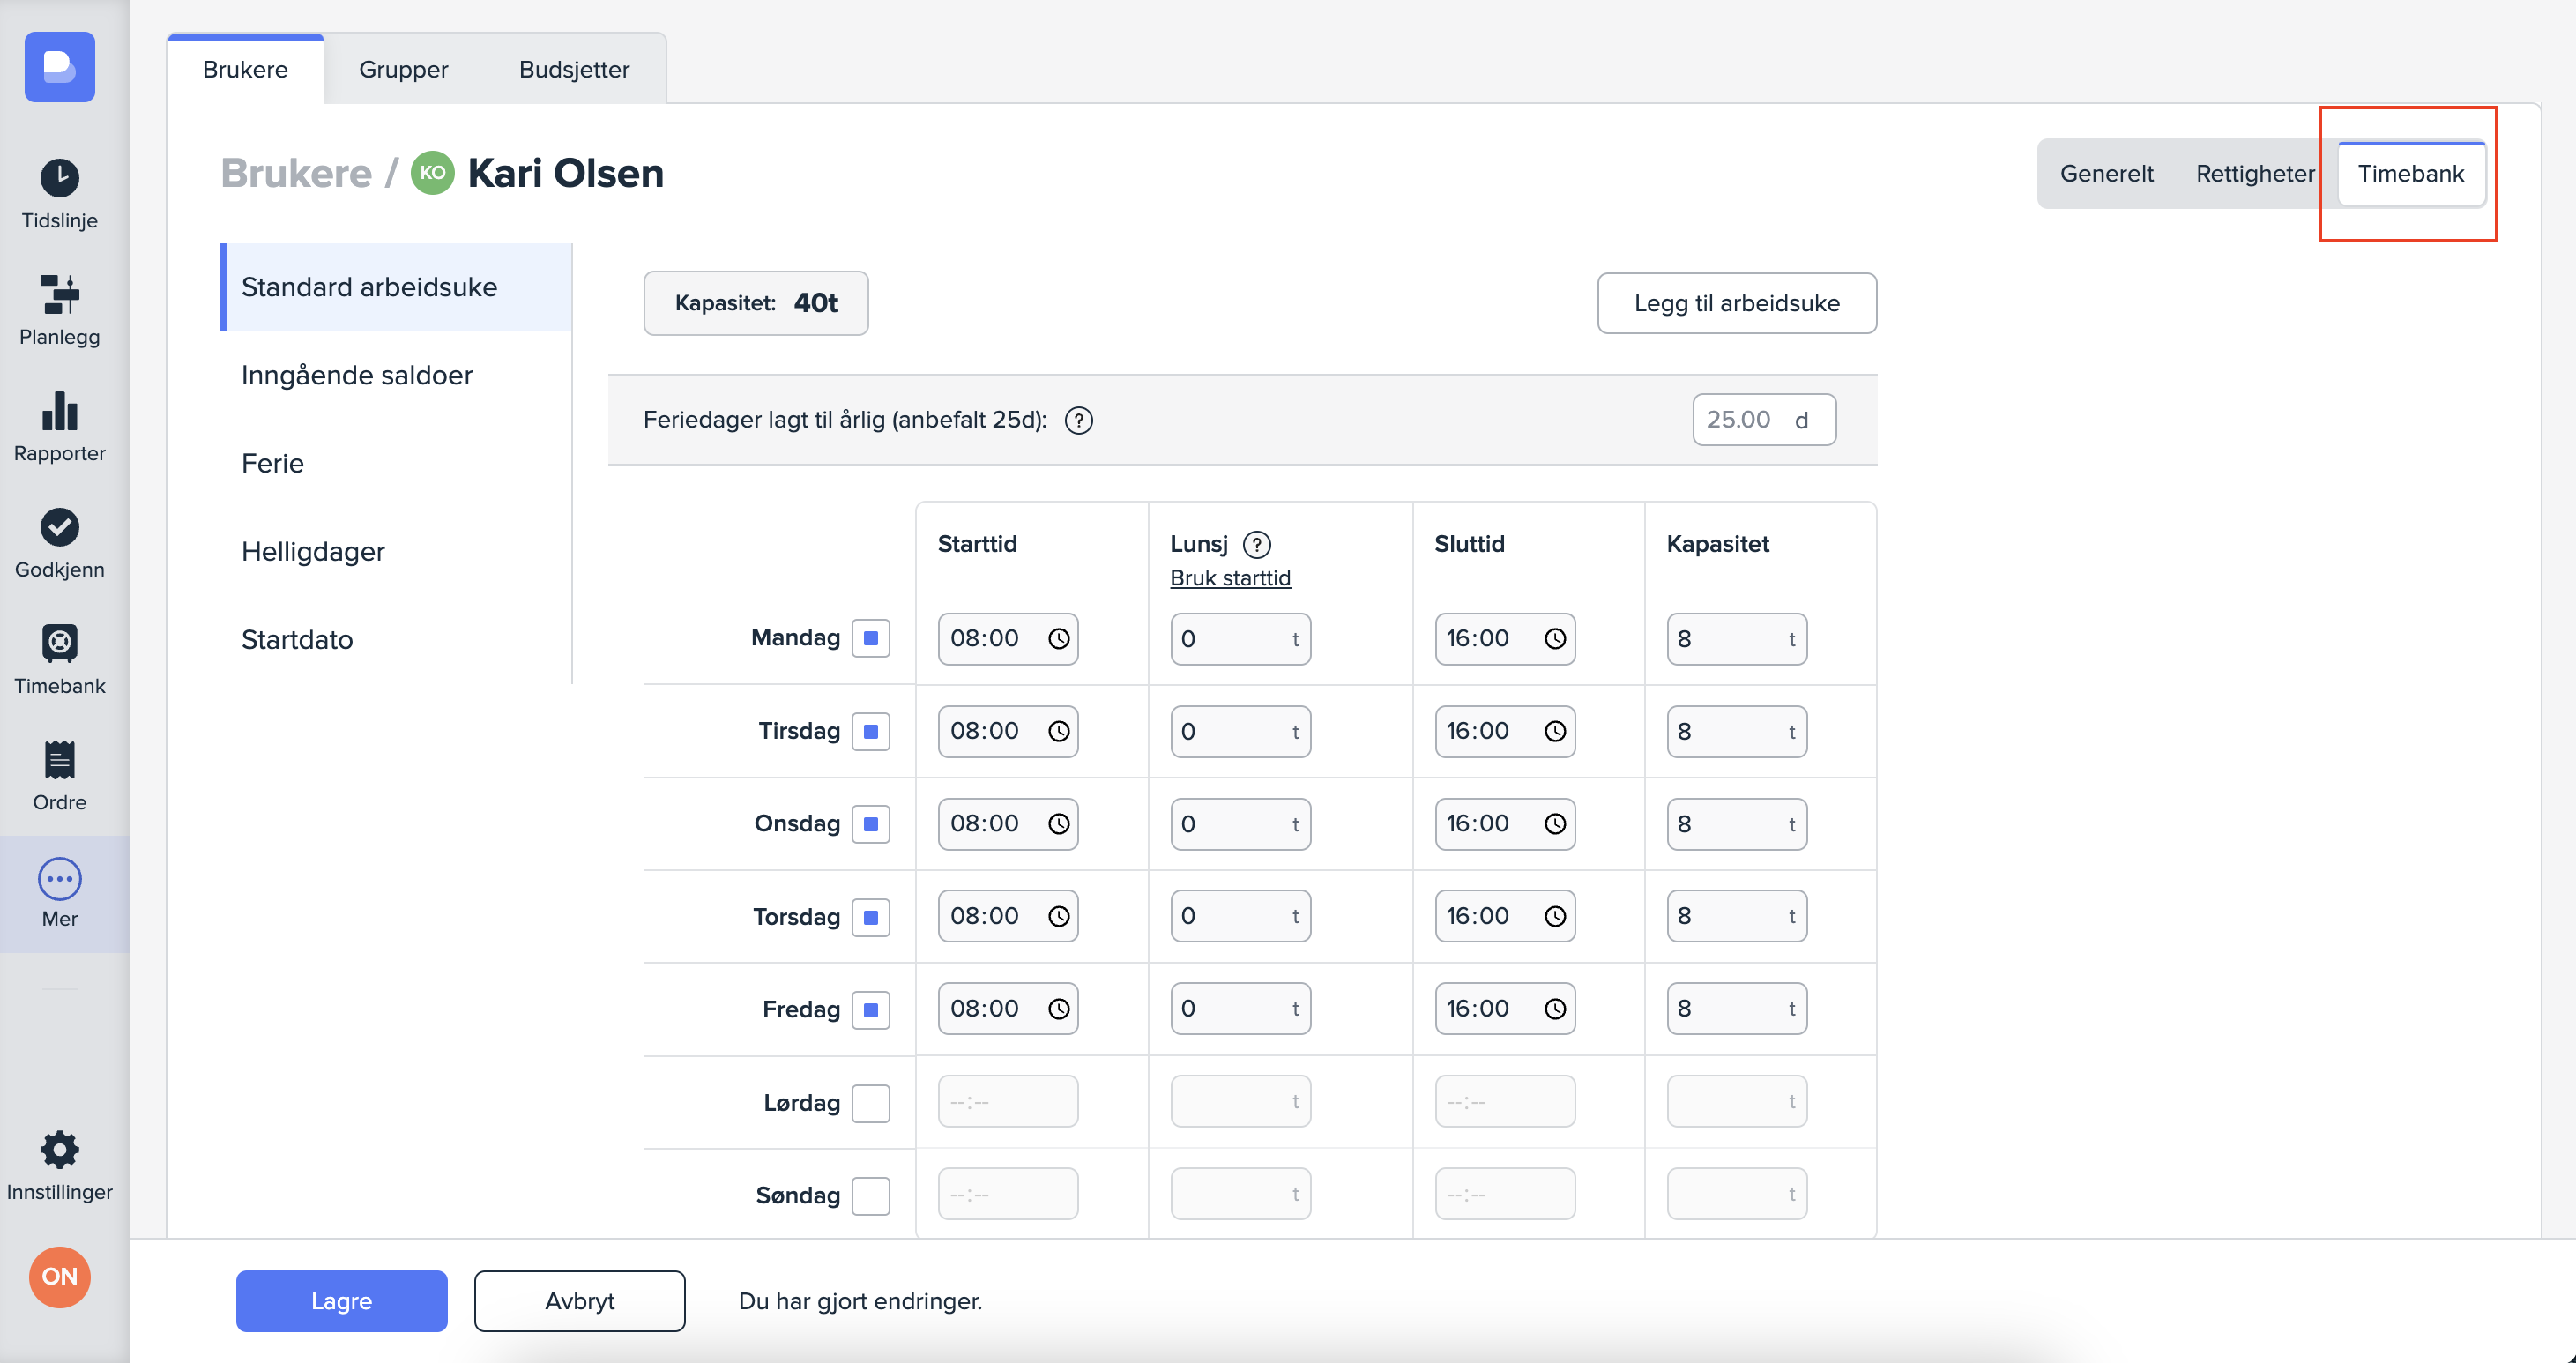This screenshot has height=1363, width=2576.
Task: Open the Tidslinje clock icon
Action: pyautogui.click(x=59, y=179)
